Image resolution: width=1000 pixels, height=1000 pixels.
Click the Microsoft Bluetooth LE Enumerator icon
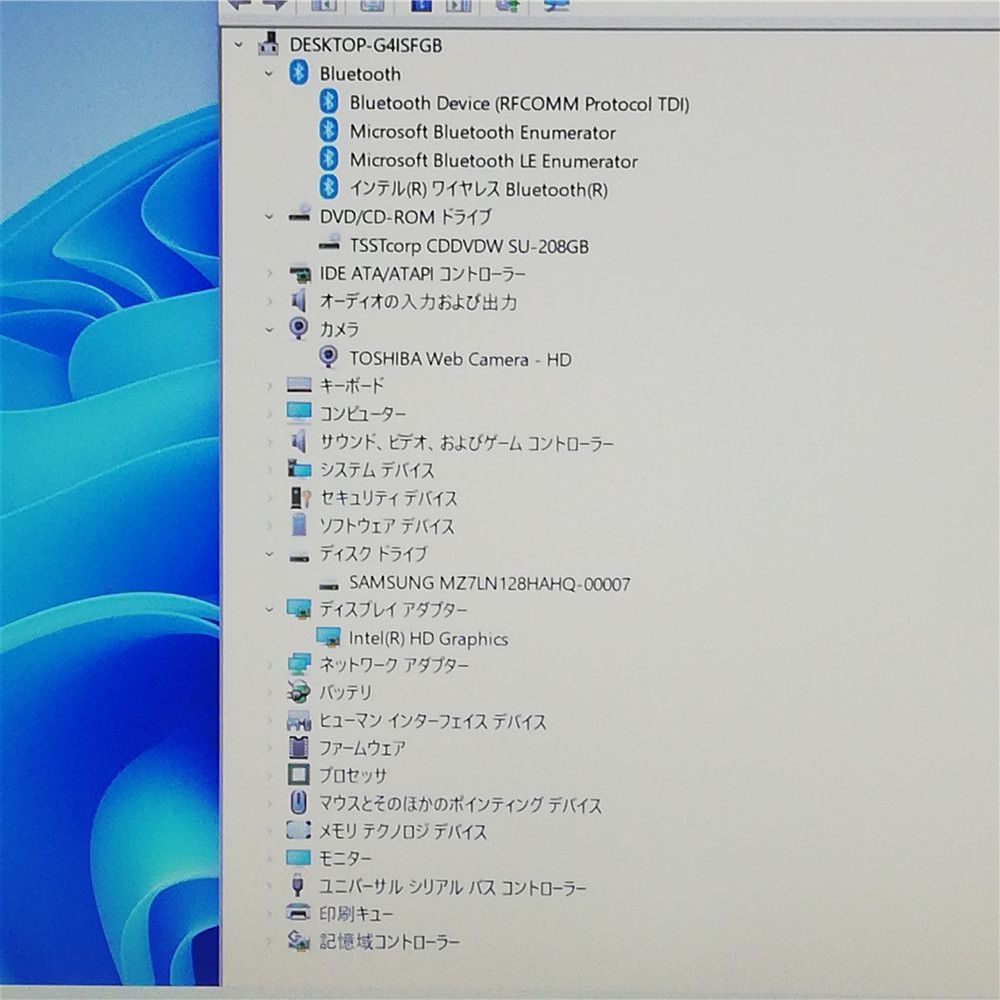[x=328, y=159]
